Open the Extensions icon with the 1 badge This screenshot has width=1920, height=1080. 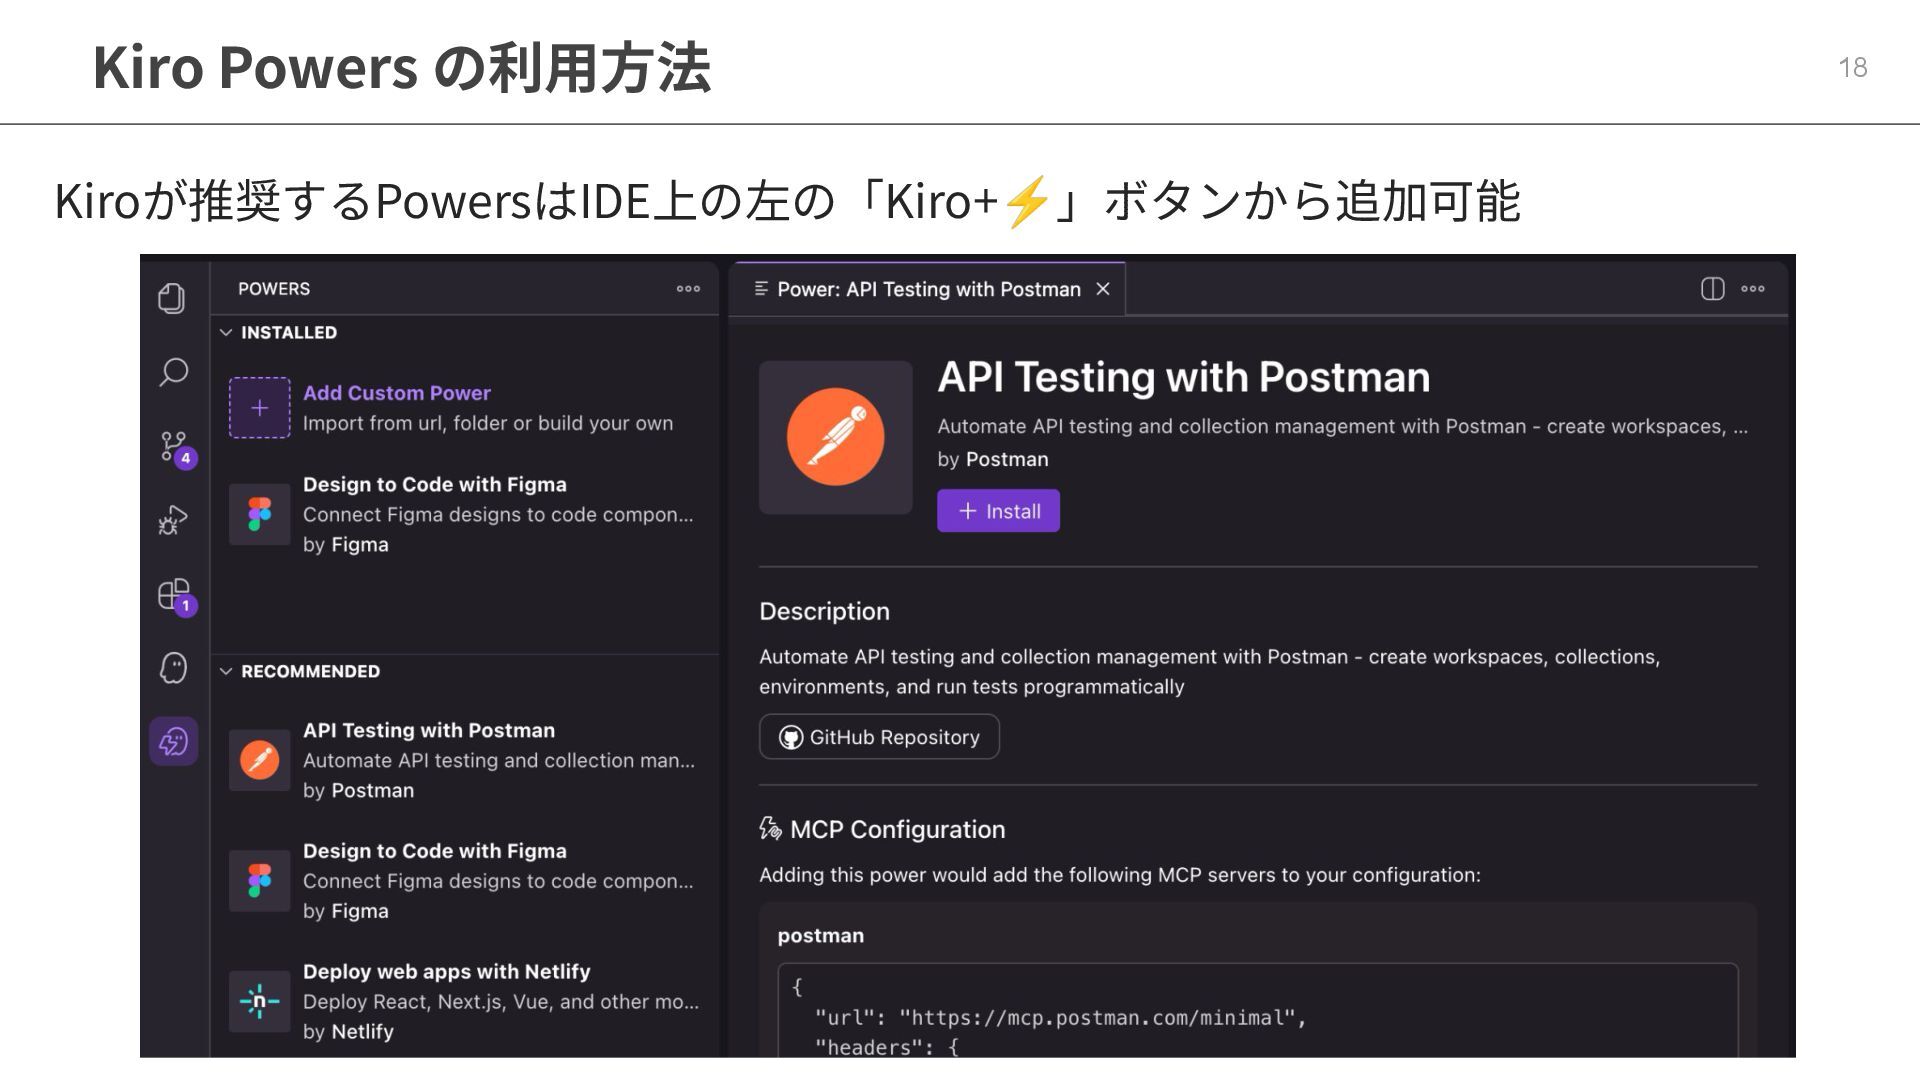point(174,594)
